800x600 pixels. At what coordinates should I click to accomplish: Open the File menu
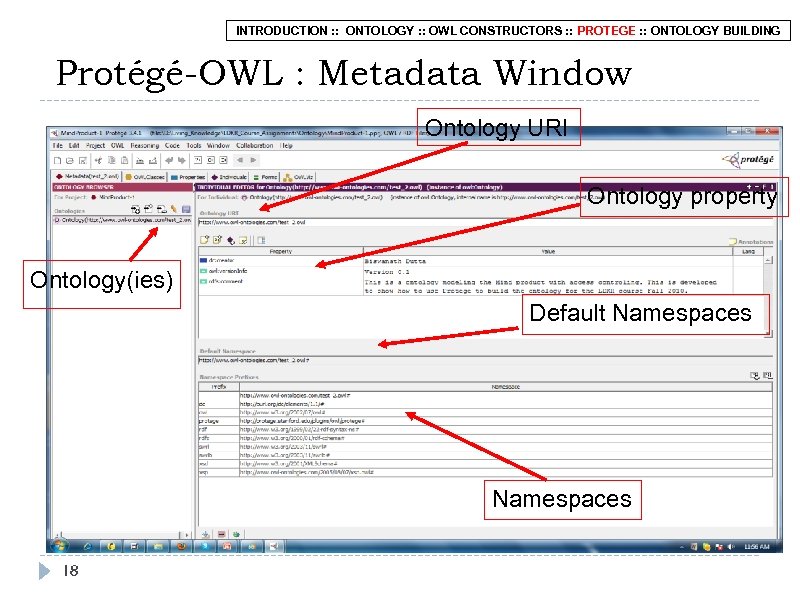coord(57,145)
